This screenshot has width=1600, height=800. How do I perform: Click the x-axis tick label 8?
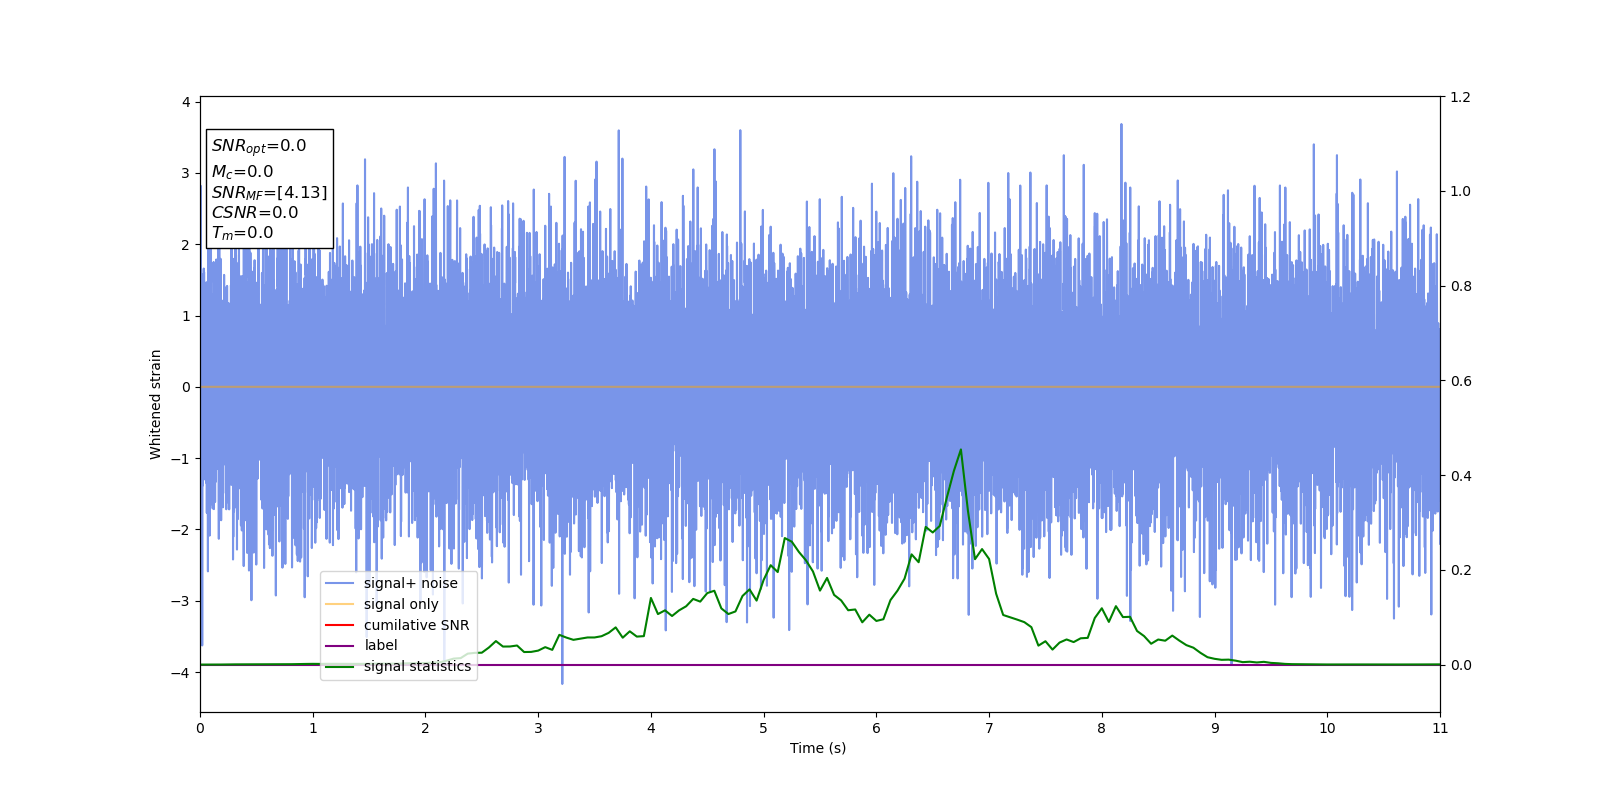1102,728
